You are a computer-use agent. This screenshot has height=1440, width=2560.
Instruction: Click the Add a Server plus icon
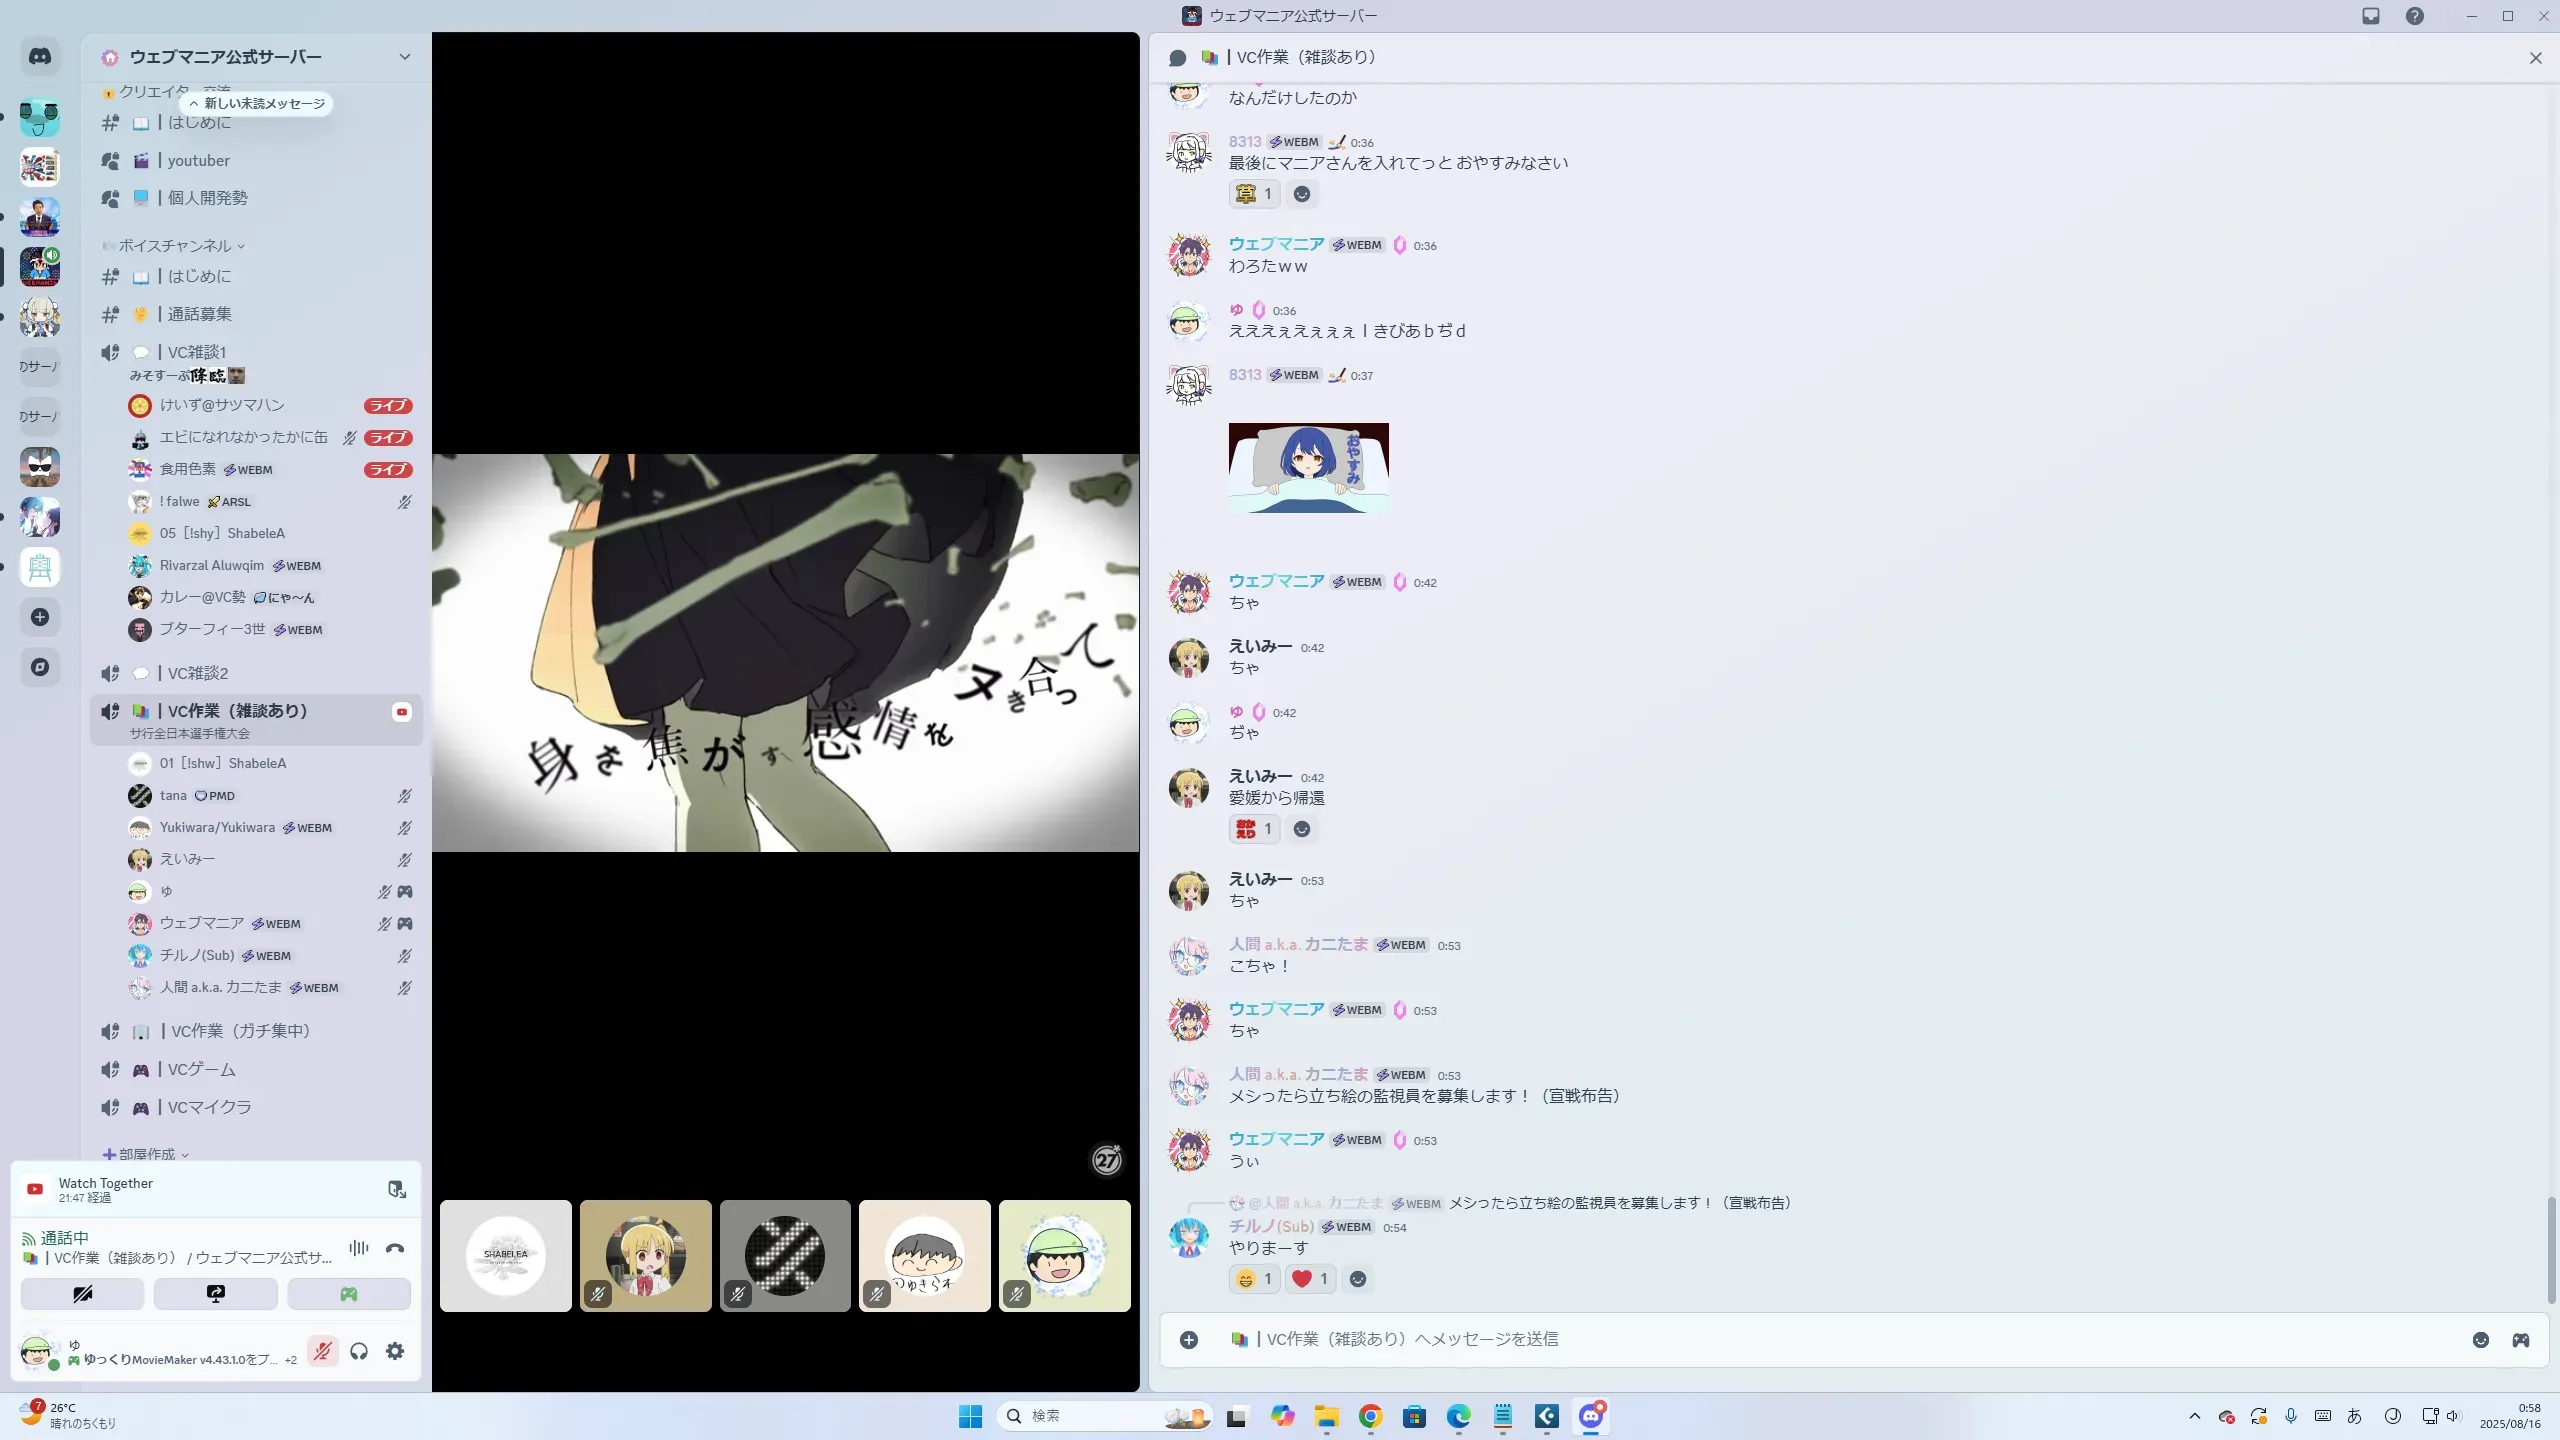coord(40,617)
